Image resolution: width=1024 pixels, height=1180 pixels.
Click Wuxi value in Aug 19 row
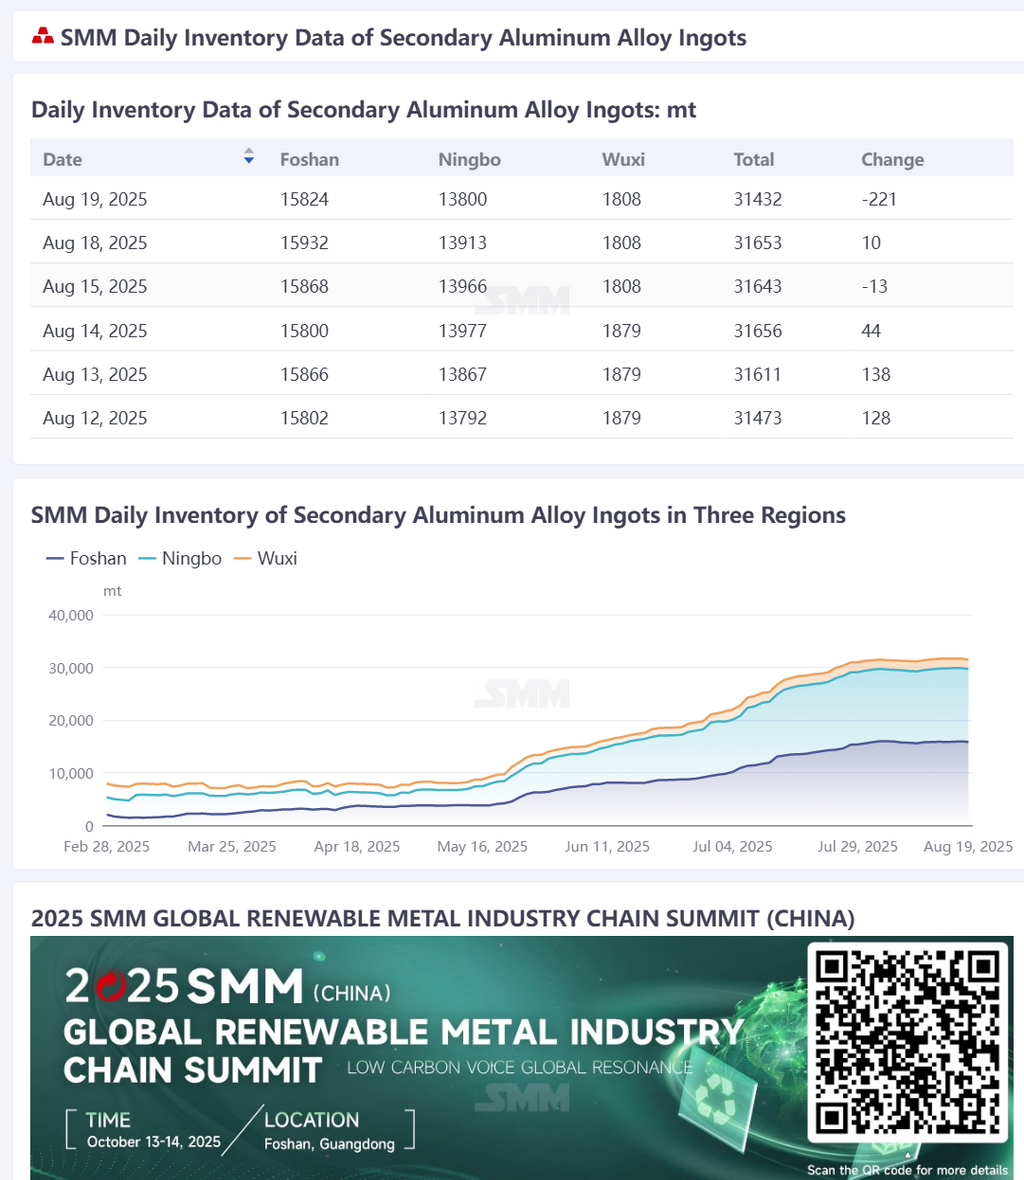[621, 199]
